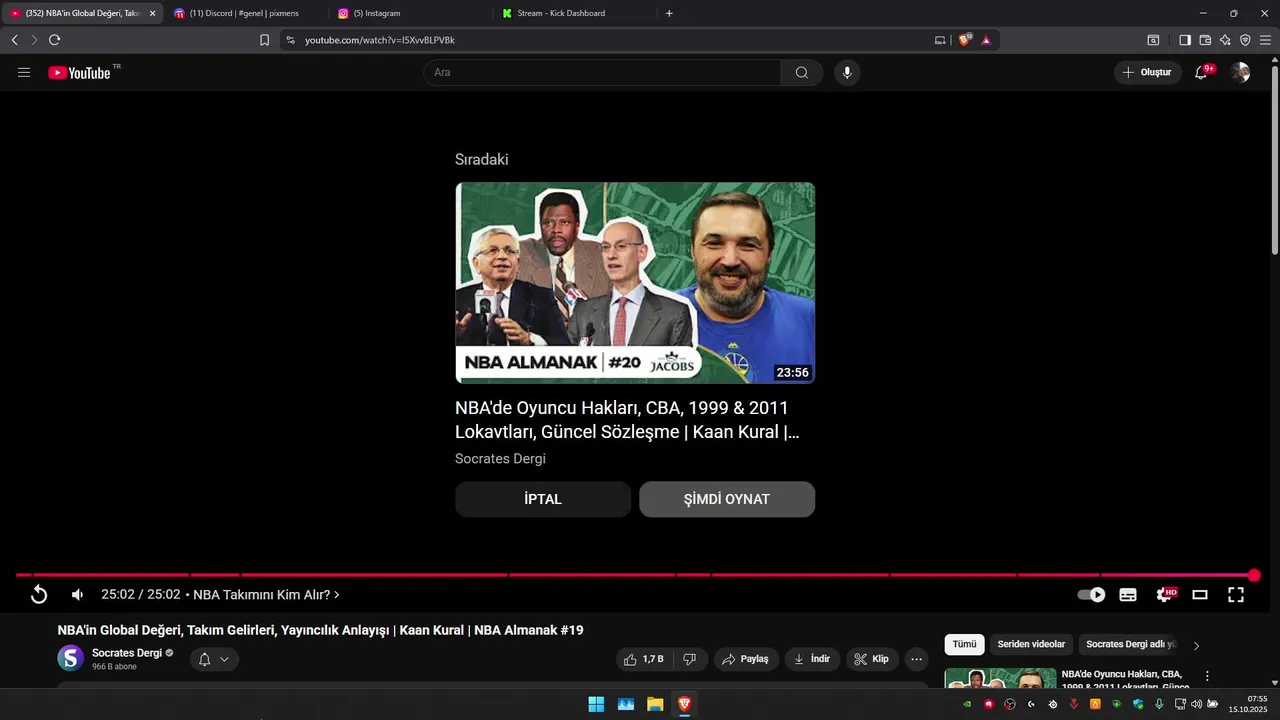Enter full screen mode

[1236, 595]
